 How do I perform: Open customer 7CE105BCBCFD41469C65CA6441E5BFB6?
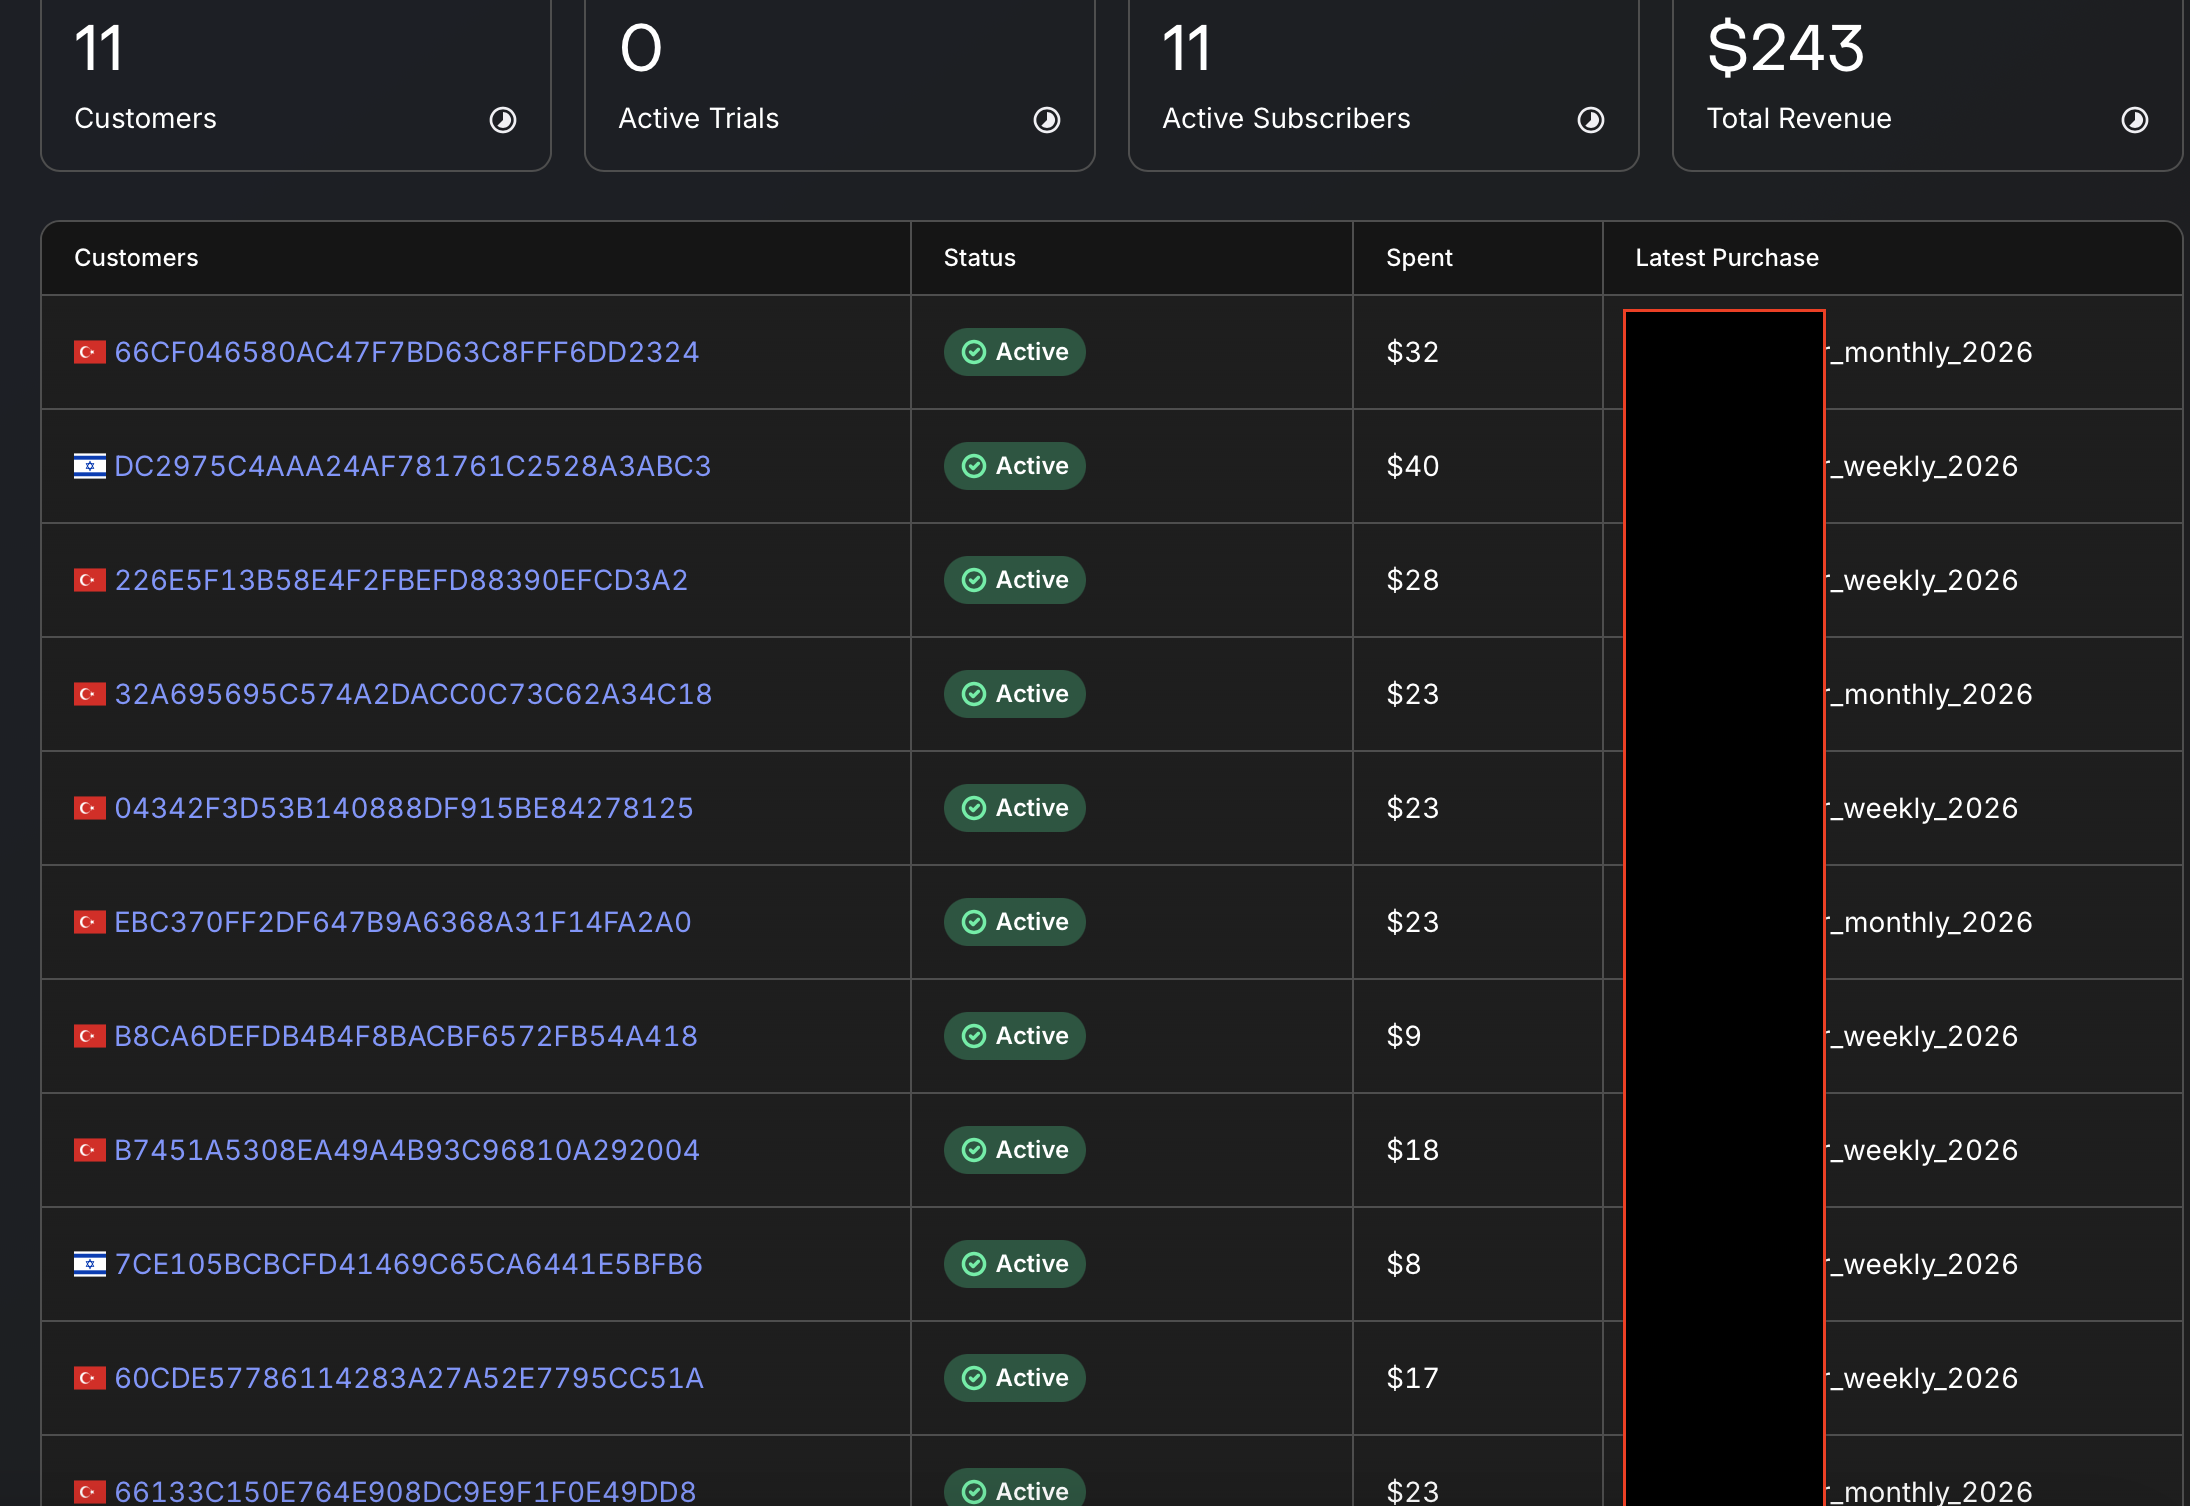(x=409, y=1264)
